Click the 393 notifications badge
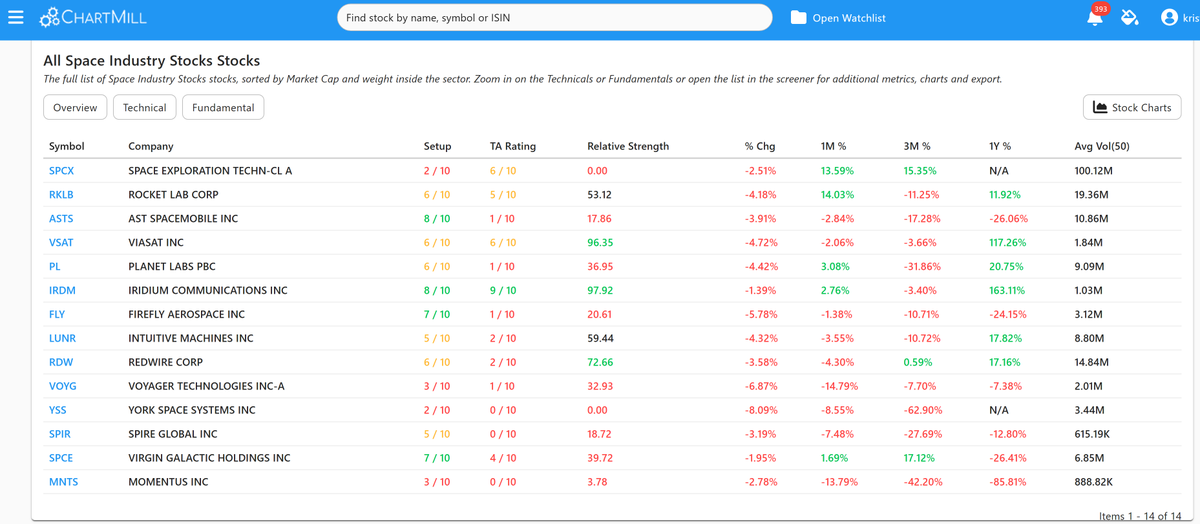The height and width of the screenshot is (524, 1200). click(x=1101, y=9)
